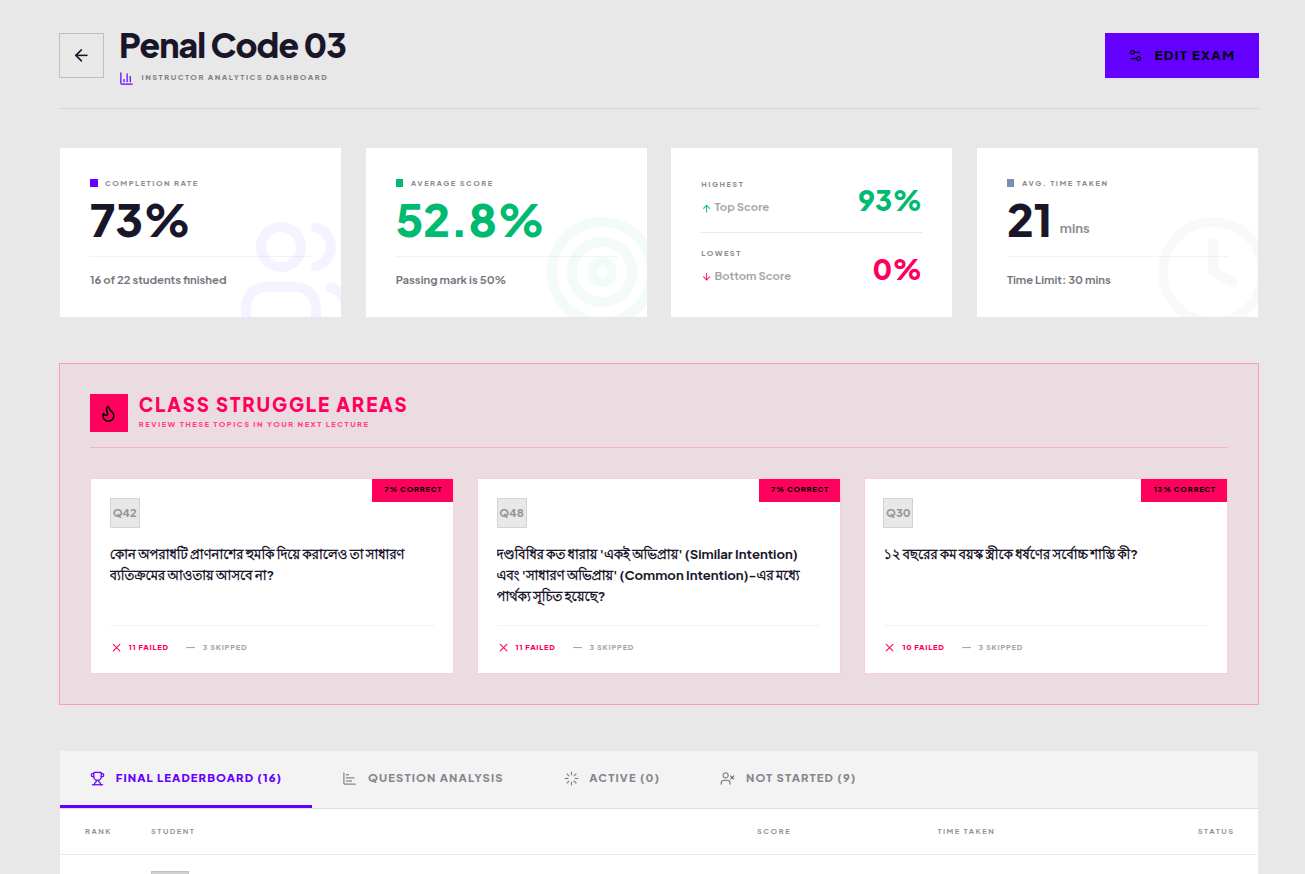Click the down arrow next to Bottom Score

click(x=706, y=277)
